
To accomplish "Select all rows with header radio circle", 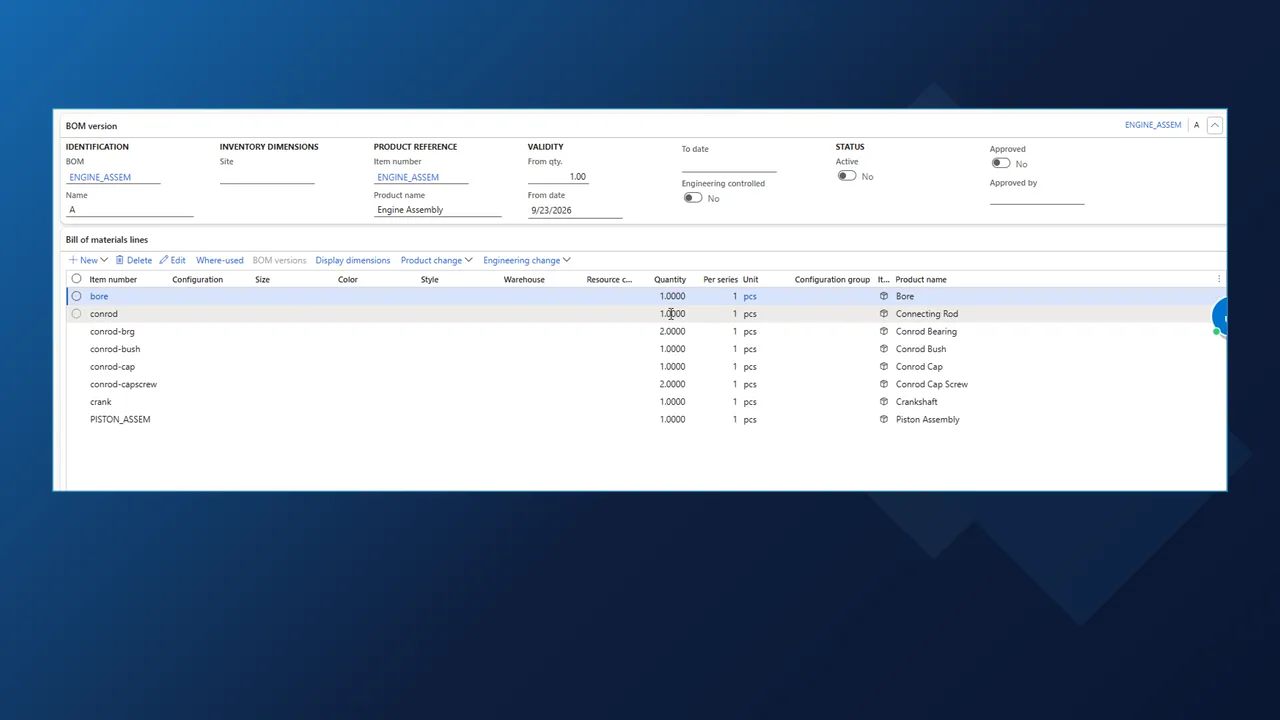I will click(76, 279).
